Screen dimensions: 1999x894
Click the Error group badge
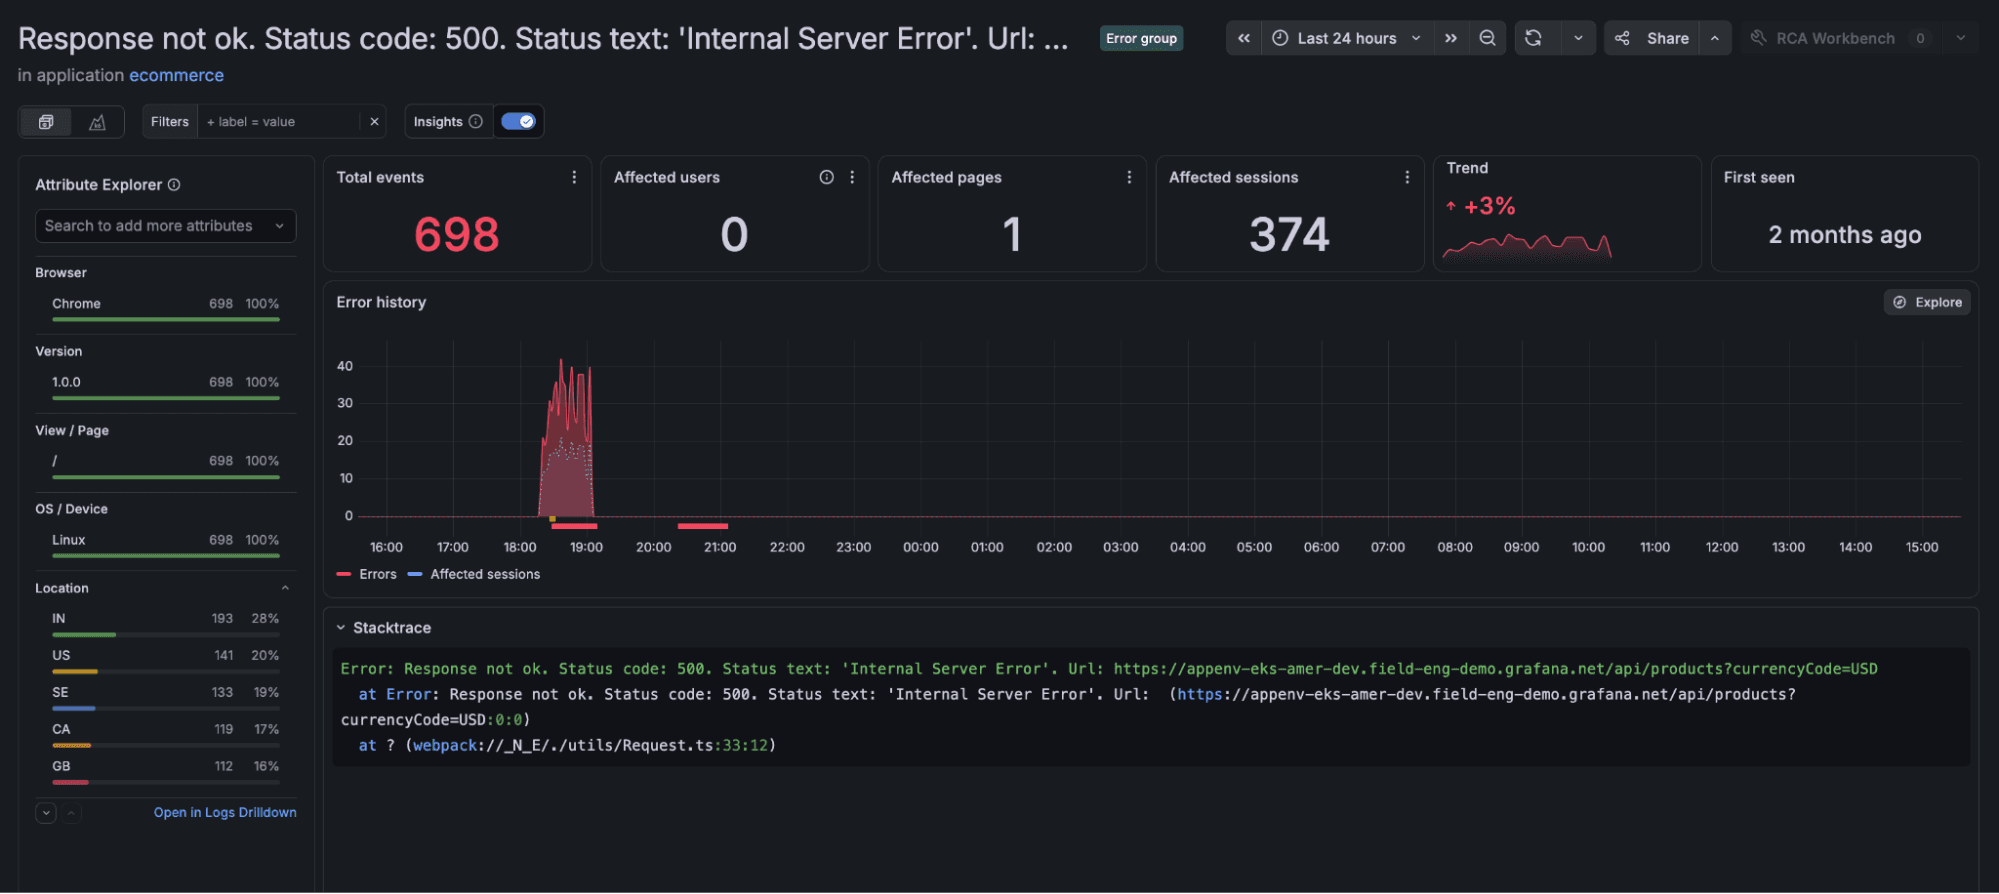[1141, 38]
